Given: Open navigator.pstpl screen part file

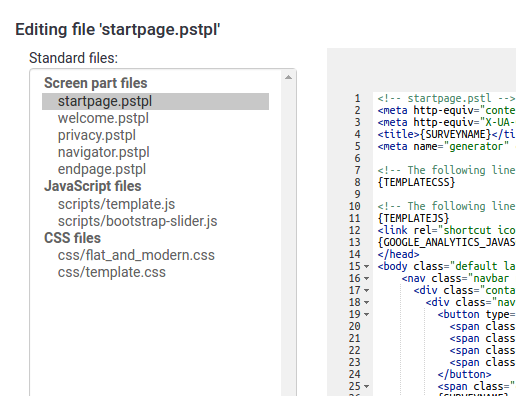Looking at the screenshot, I should [104, 152].
